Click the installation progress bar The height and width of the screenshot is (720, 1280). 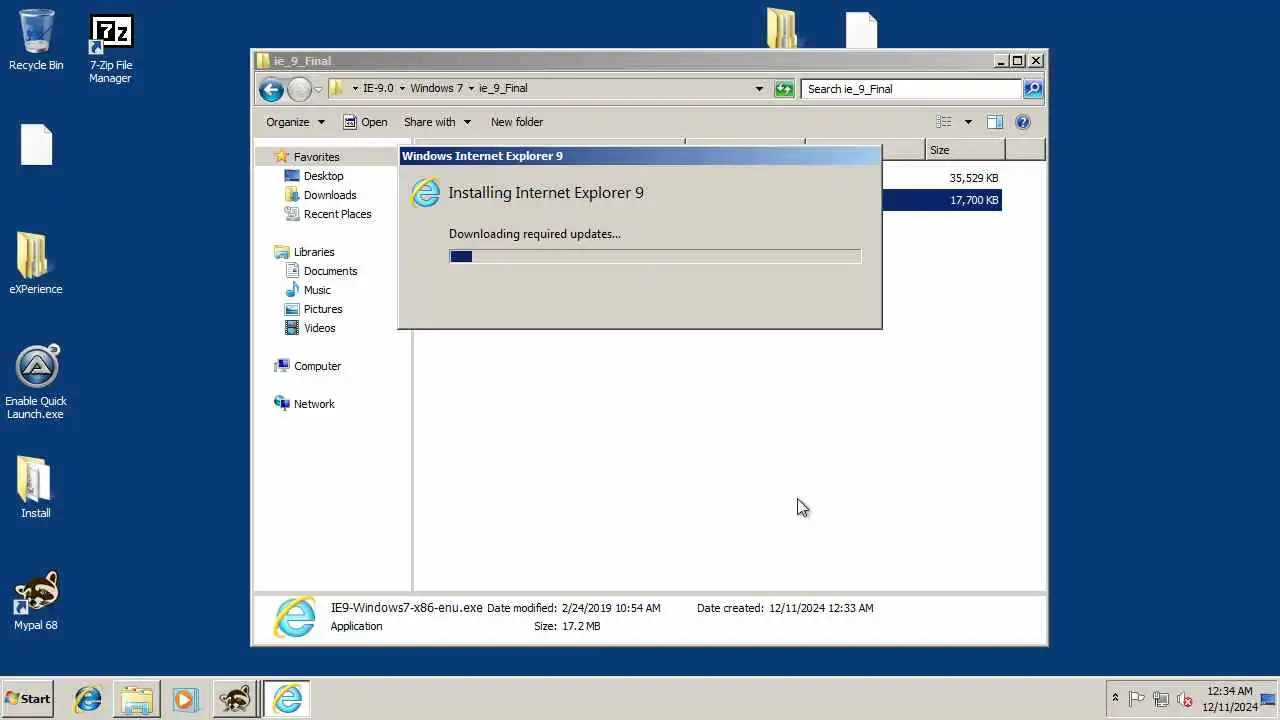(x=655, y=257)
